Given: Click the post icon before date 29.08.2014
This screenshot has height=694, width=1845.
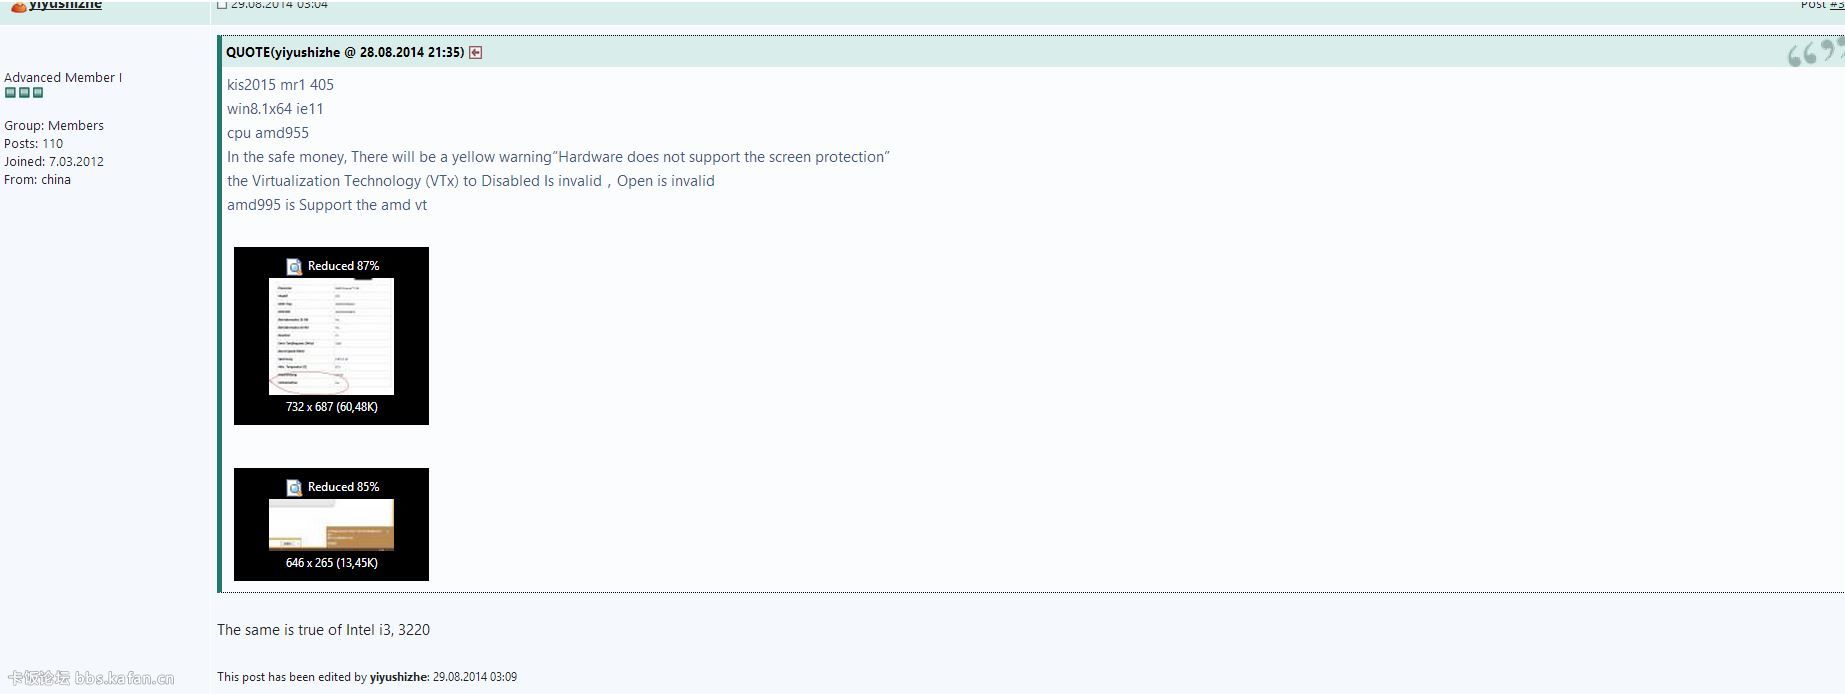Looking at the screenshot, I should (x=222, y=4).
